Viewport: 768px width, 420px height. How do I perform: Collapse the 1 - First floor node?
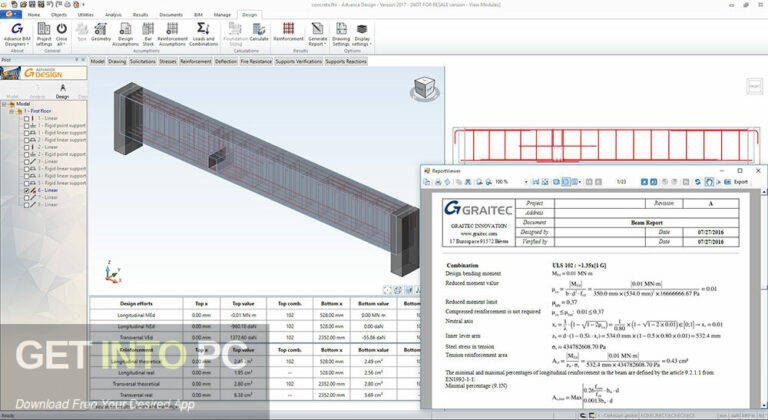(x=12, y=111)
